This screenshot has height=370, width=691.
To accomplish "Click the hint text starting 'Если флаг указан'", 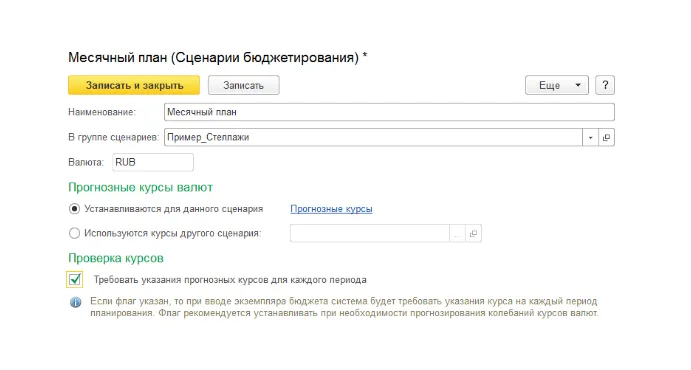I will (344, 307).
